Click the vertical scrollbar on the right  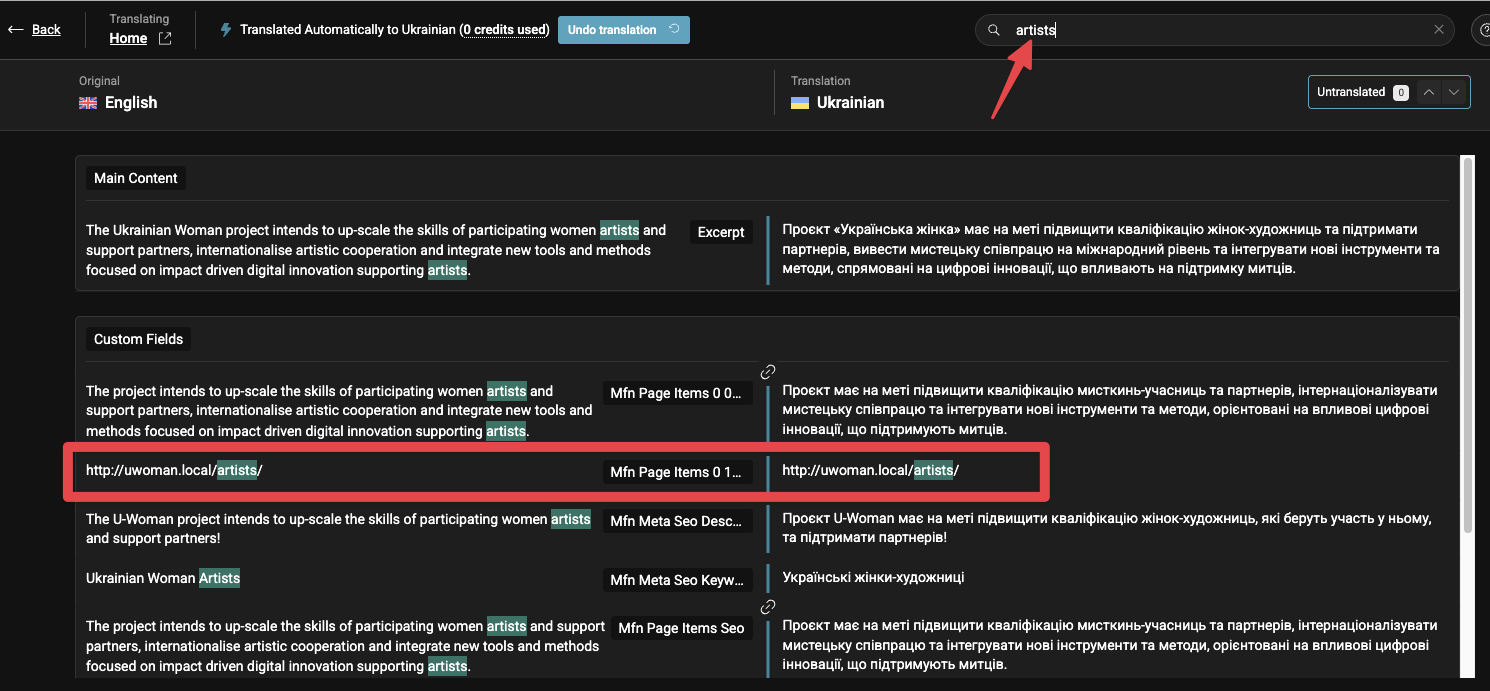point(1467,340)
